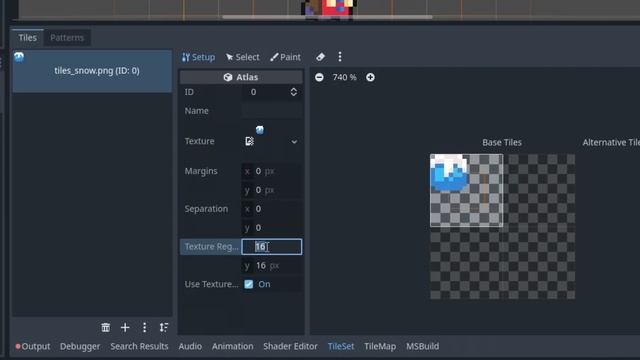Select tiles_snow.png source in list

click(x=92, y=71)
